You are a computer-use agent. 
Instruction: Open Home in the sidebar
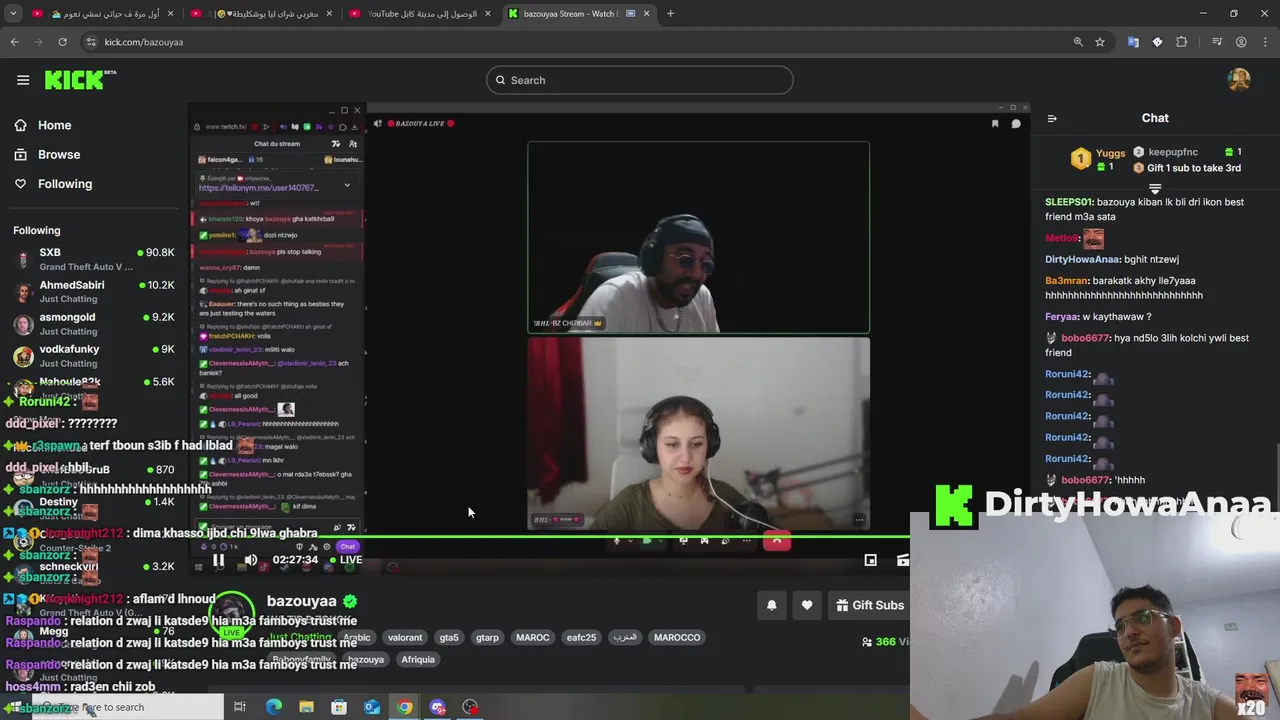pyautogui.click(x=55, y=125)
